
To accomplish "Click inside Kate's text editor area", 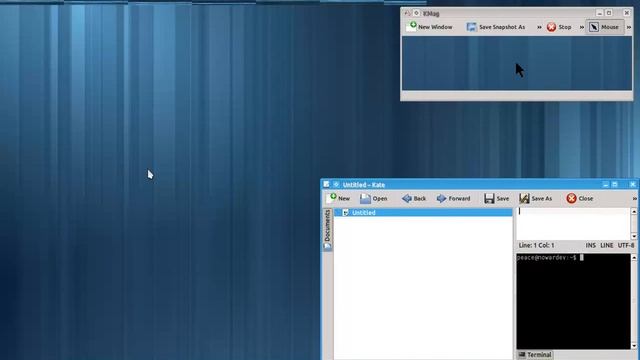I will coord(573,224).
